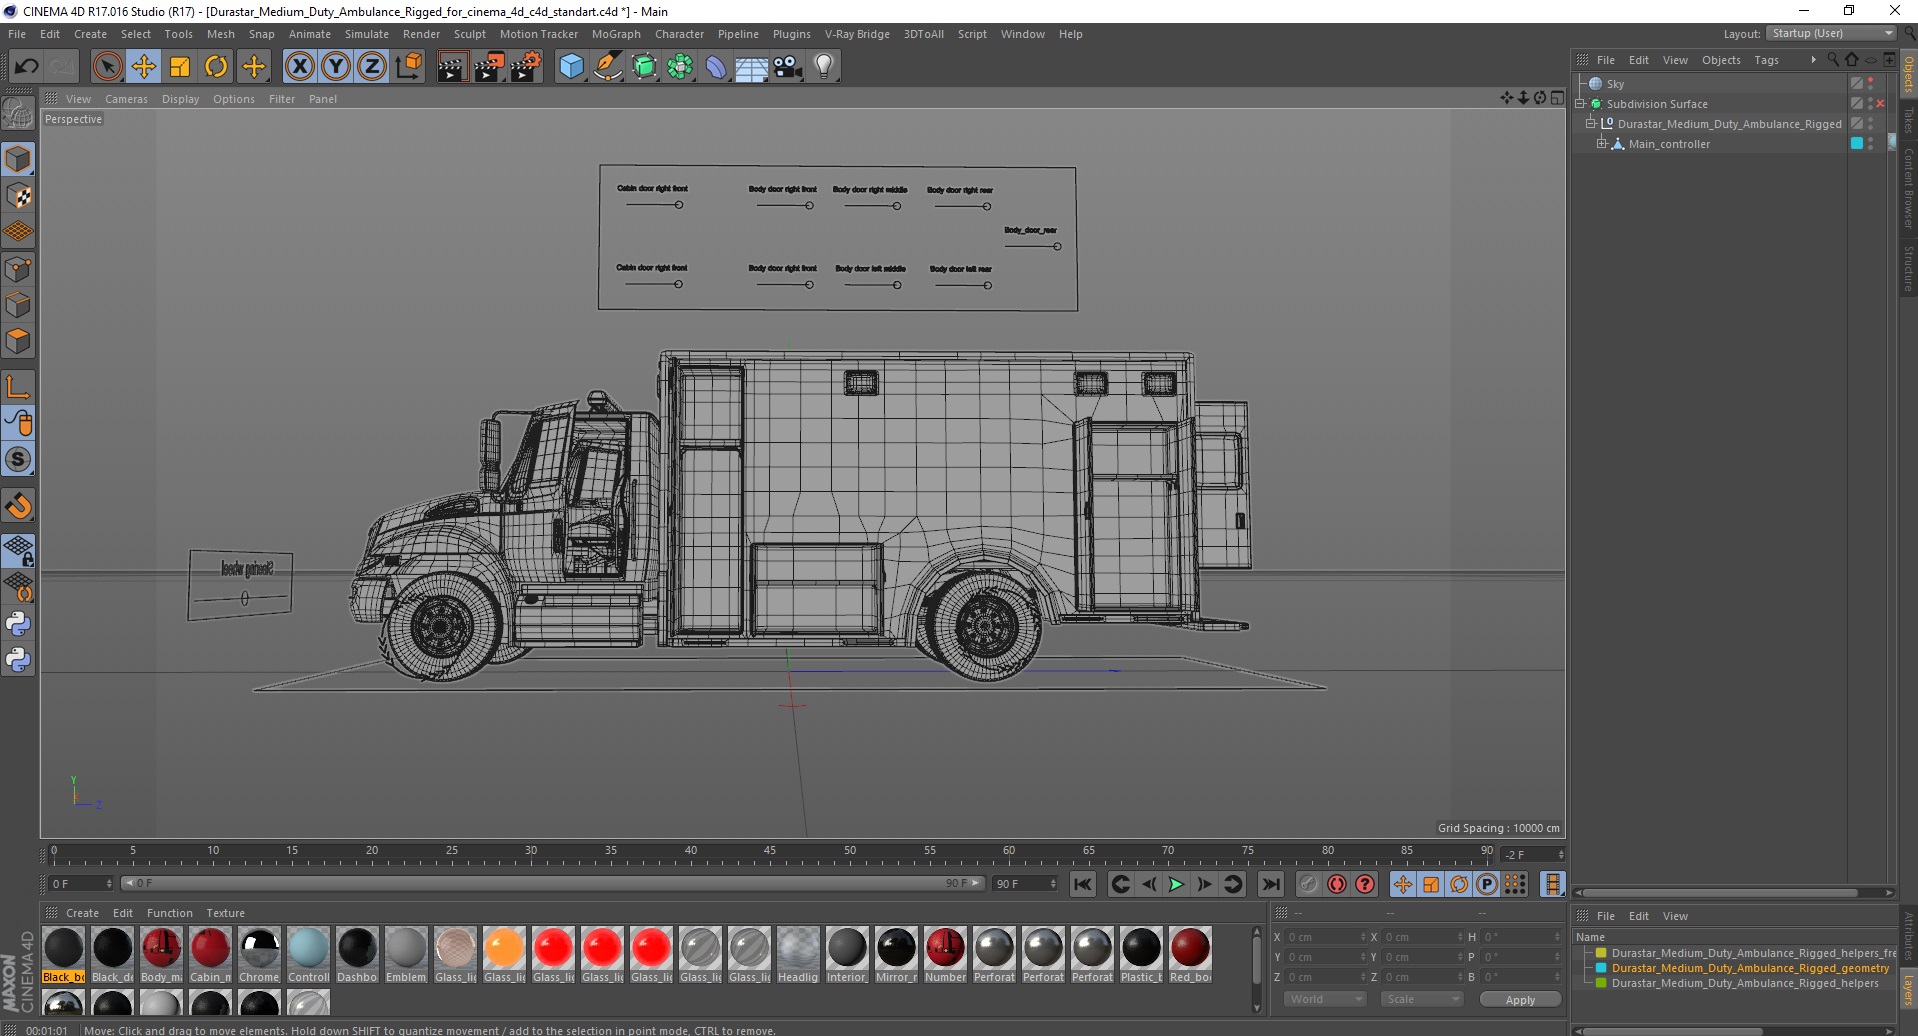Add a camera object
Viewport: 1918px width, 1036px height.
pyautogui.click(x=788, y=67)
